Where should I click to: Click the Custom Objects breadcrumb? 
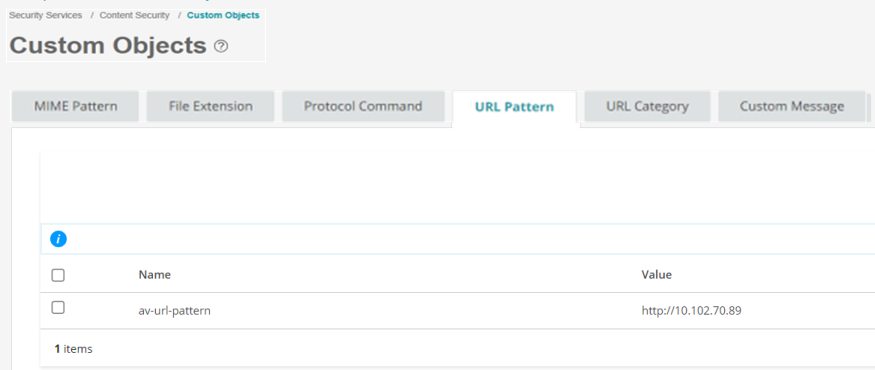point(223,15)
